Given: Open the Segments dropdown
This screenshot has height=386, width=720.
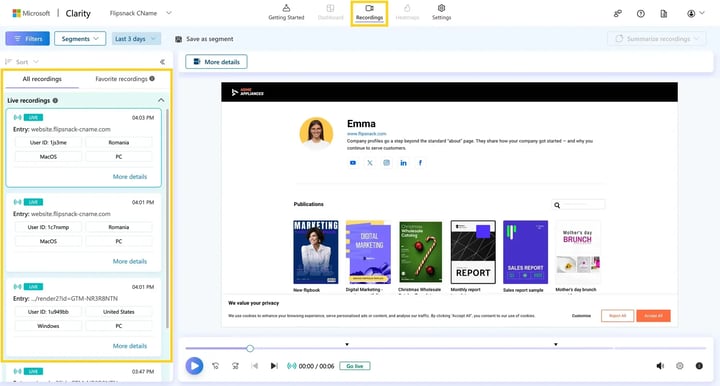Looking at the screenshot, I should [80, 39].
